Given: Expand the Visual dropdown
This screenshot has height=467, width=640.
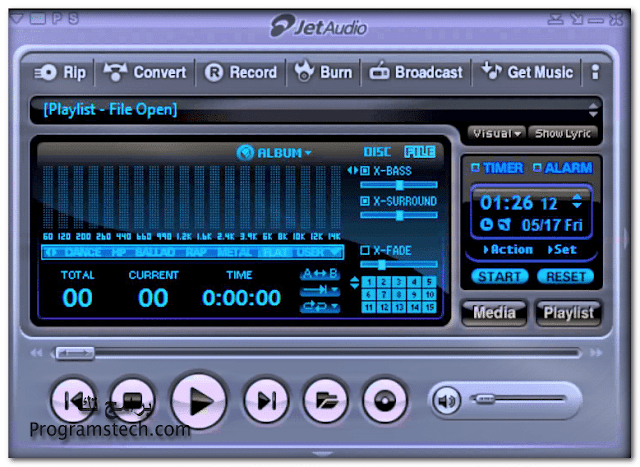Looking at the screenshot, I should coord(497,133).
